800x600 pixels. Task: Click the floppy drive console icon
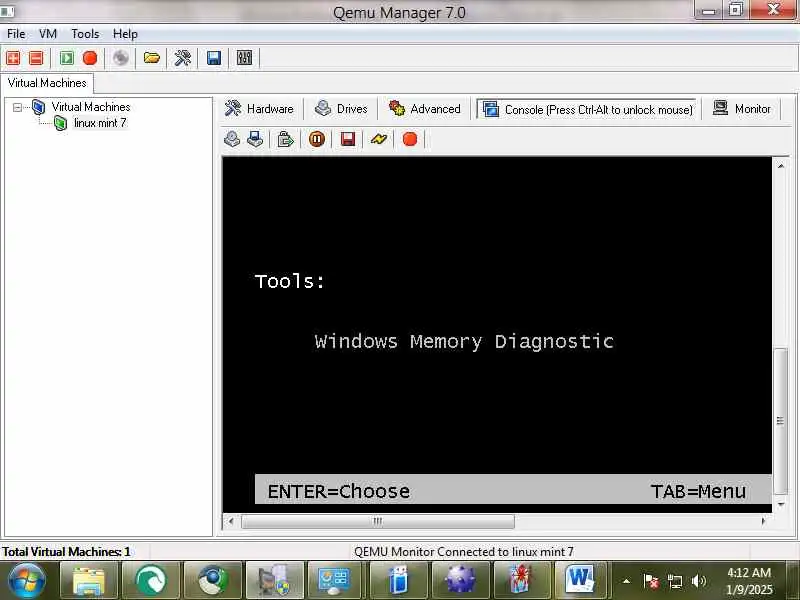pos(255,139)
